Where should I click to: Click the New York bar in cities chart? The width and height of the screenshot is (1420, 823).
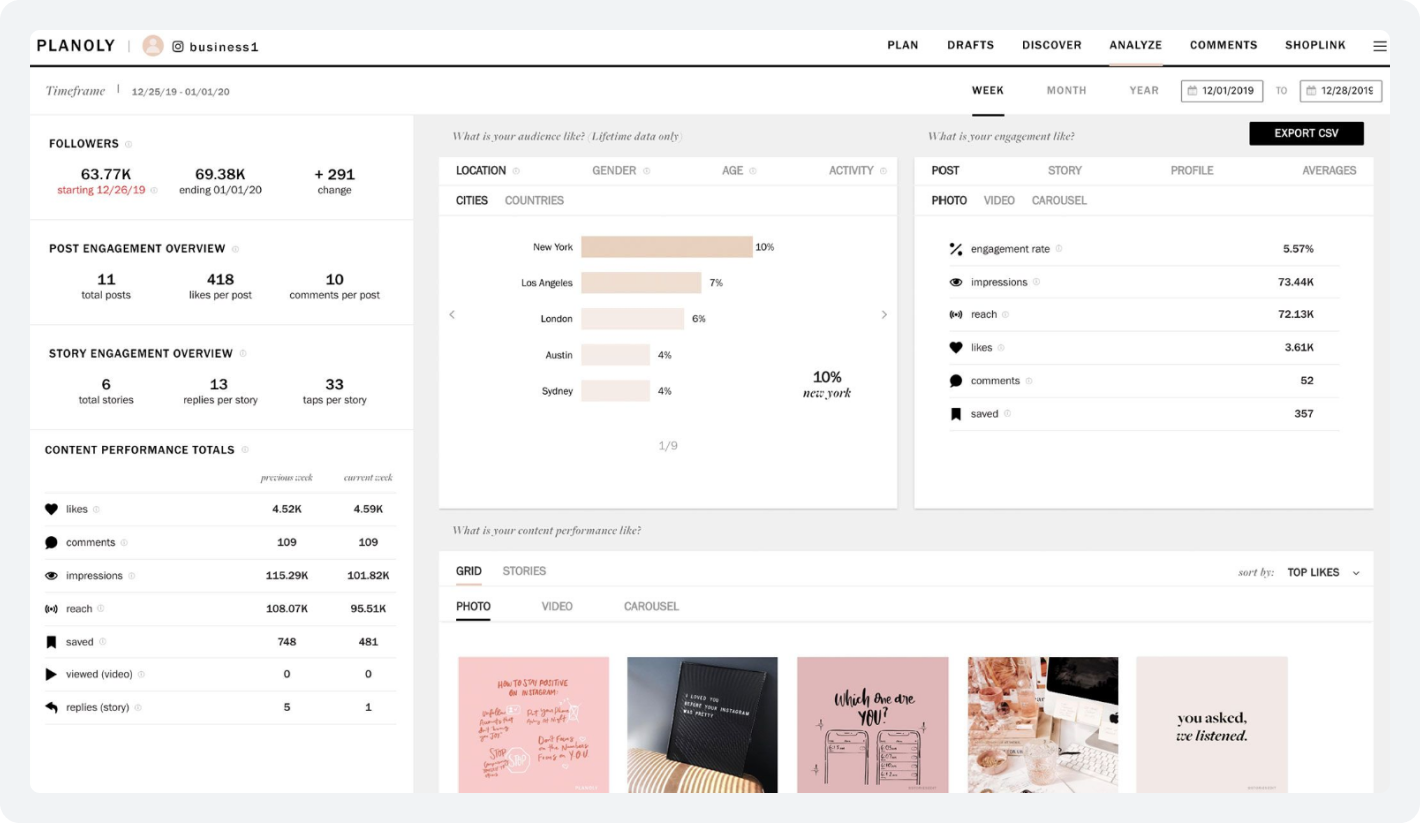pyautogui.click(x=666, y=247)
